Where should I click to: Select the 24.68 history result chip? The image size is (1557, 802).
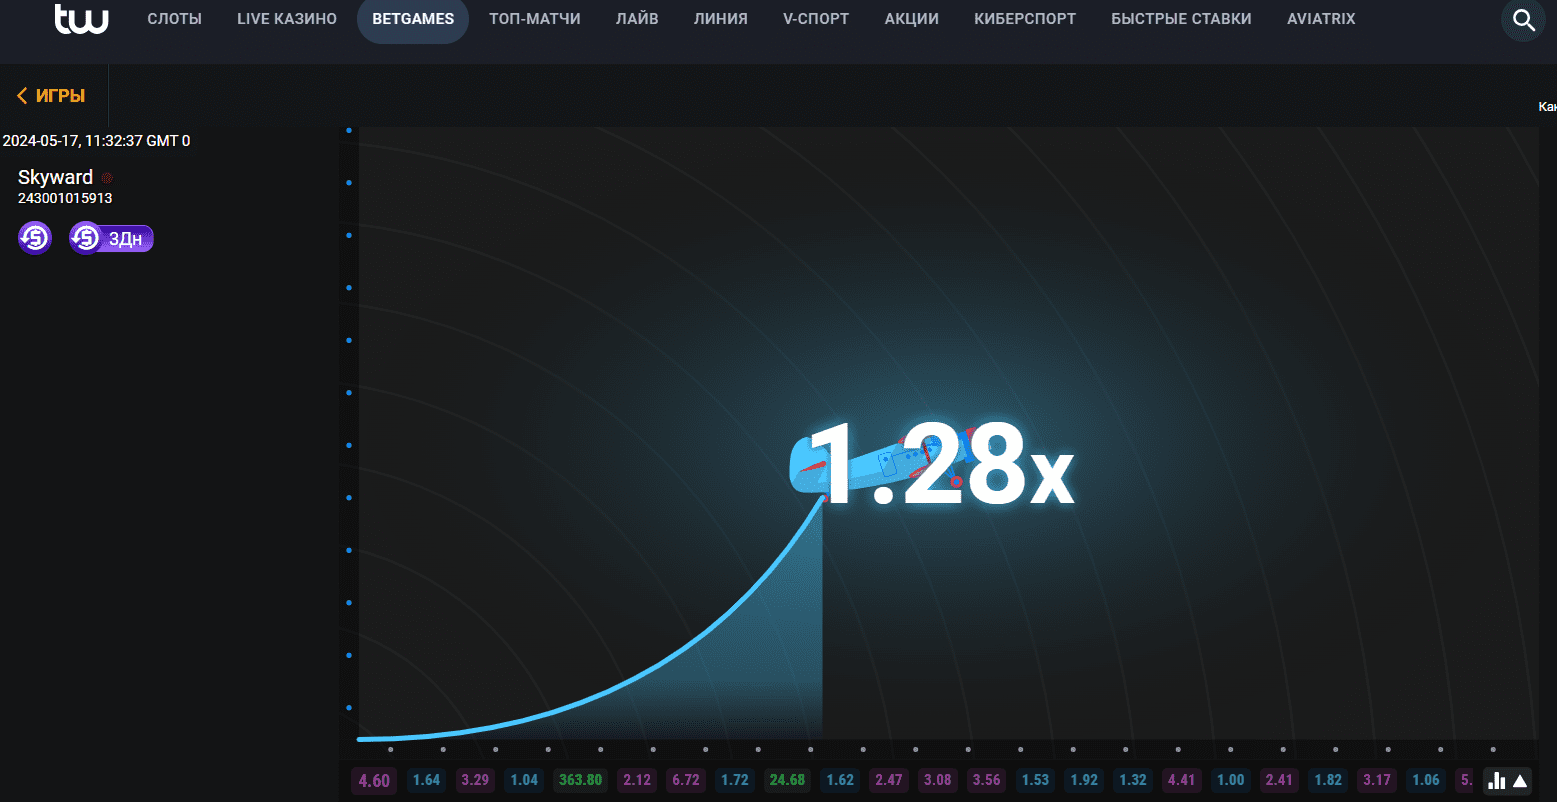click(x=787, y=780)
